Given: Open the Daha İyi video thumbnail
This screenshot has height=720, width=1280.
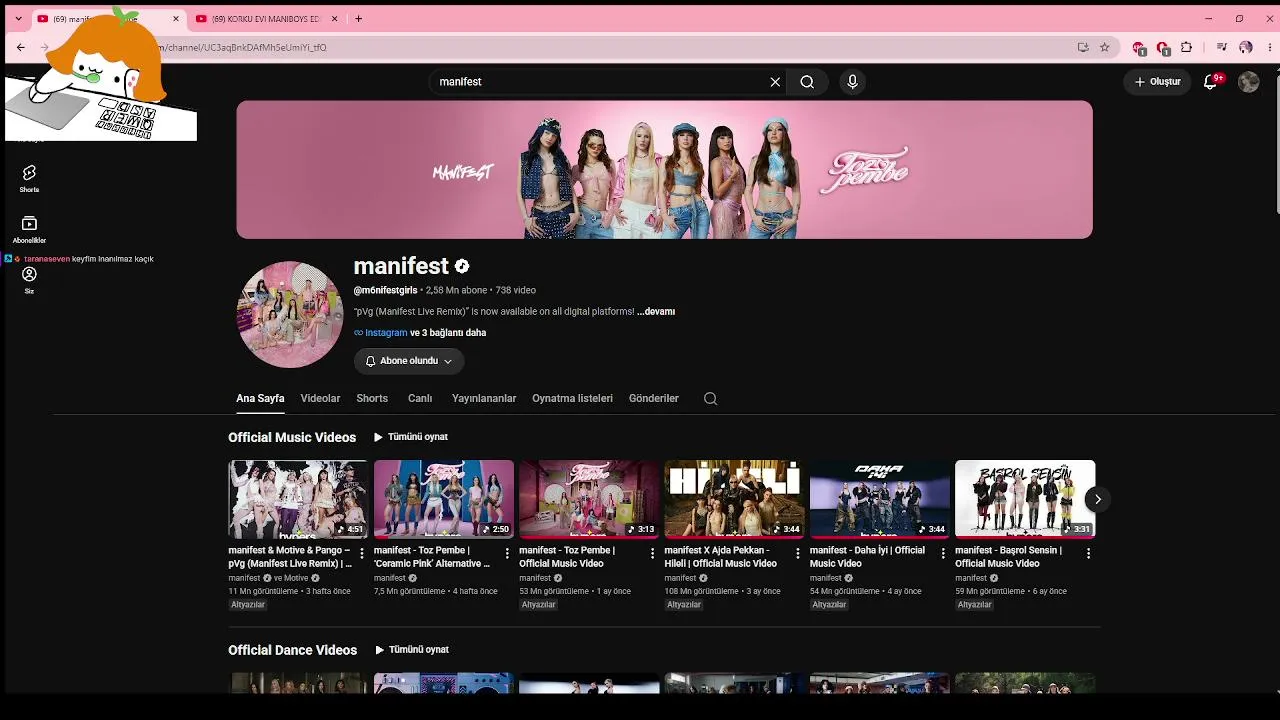Looking at the screenshot, I should pyautogui.click(x=880, y=499).
